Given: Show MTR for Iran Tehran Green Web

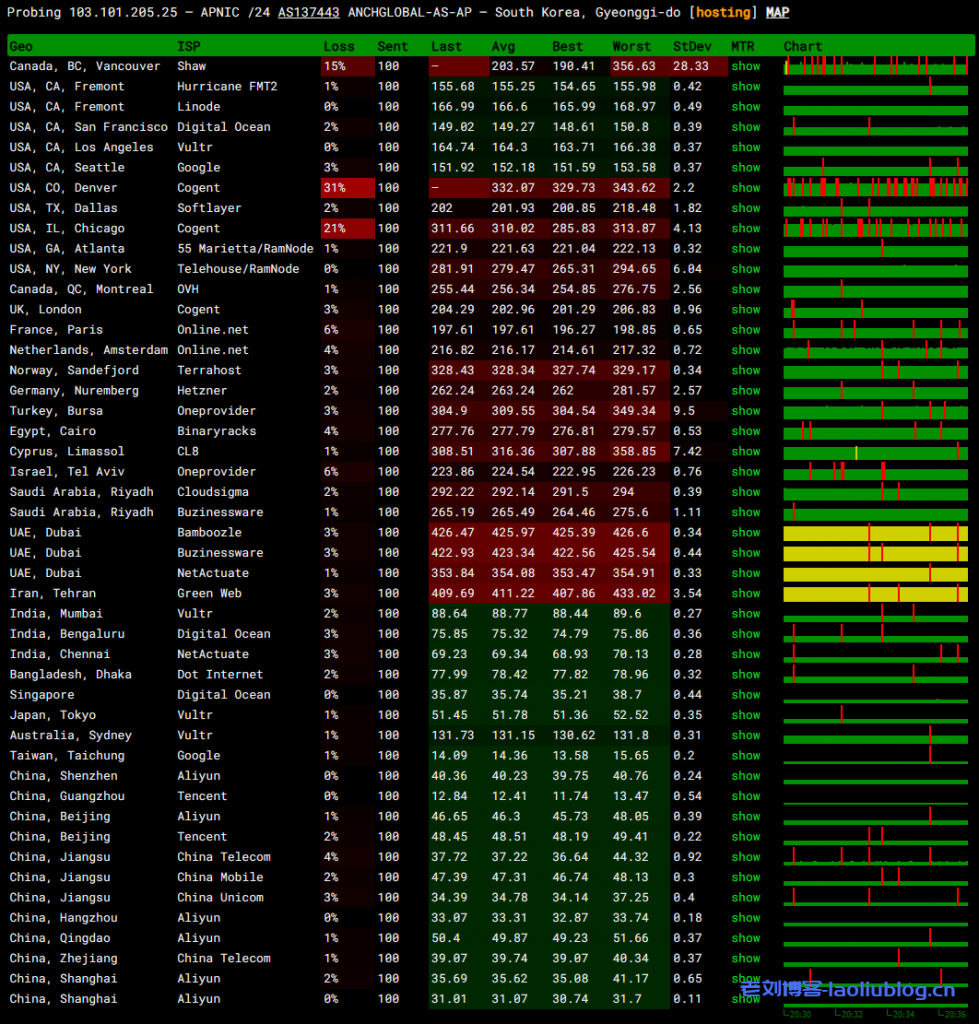Looking at the screenshot, I should coord(745,593).
